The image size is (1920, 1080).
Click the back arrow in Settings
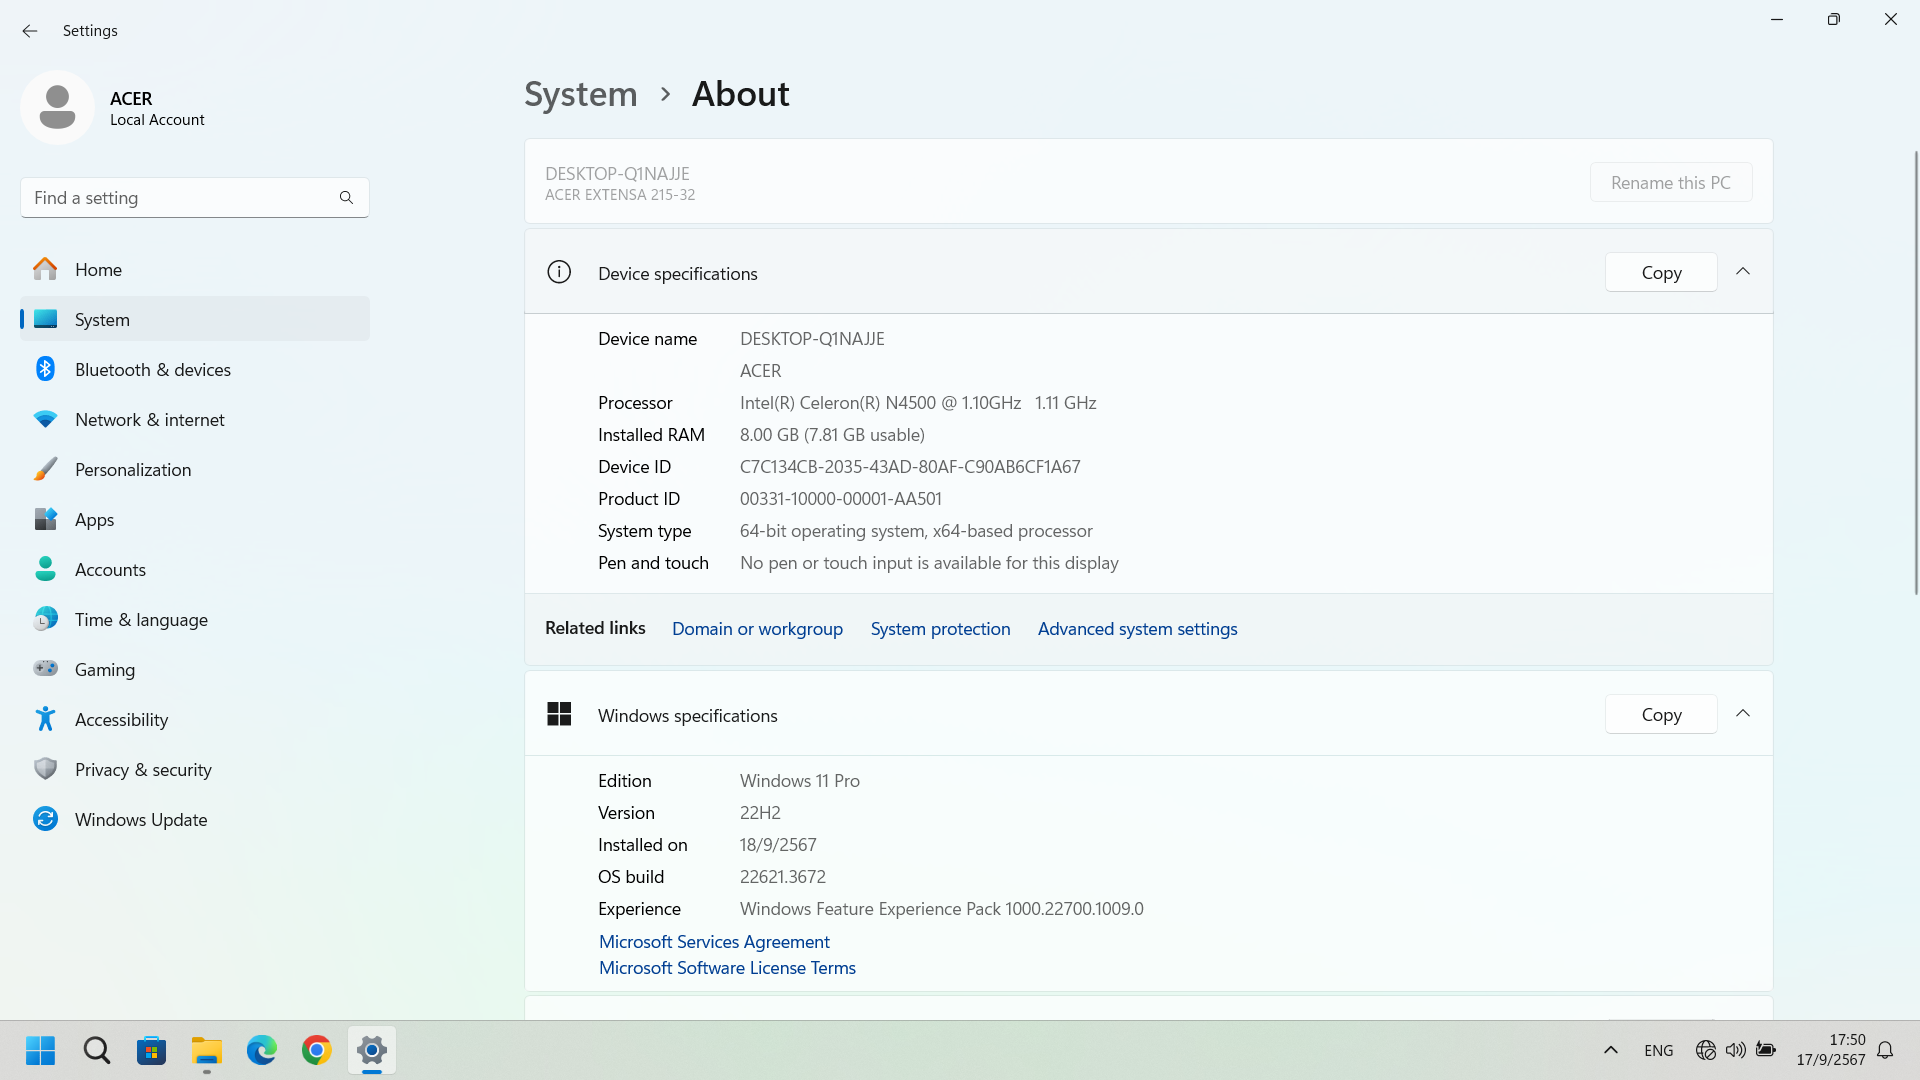[30, 31]
